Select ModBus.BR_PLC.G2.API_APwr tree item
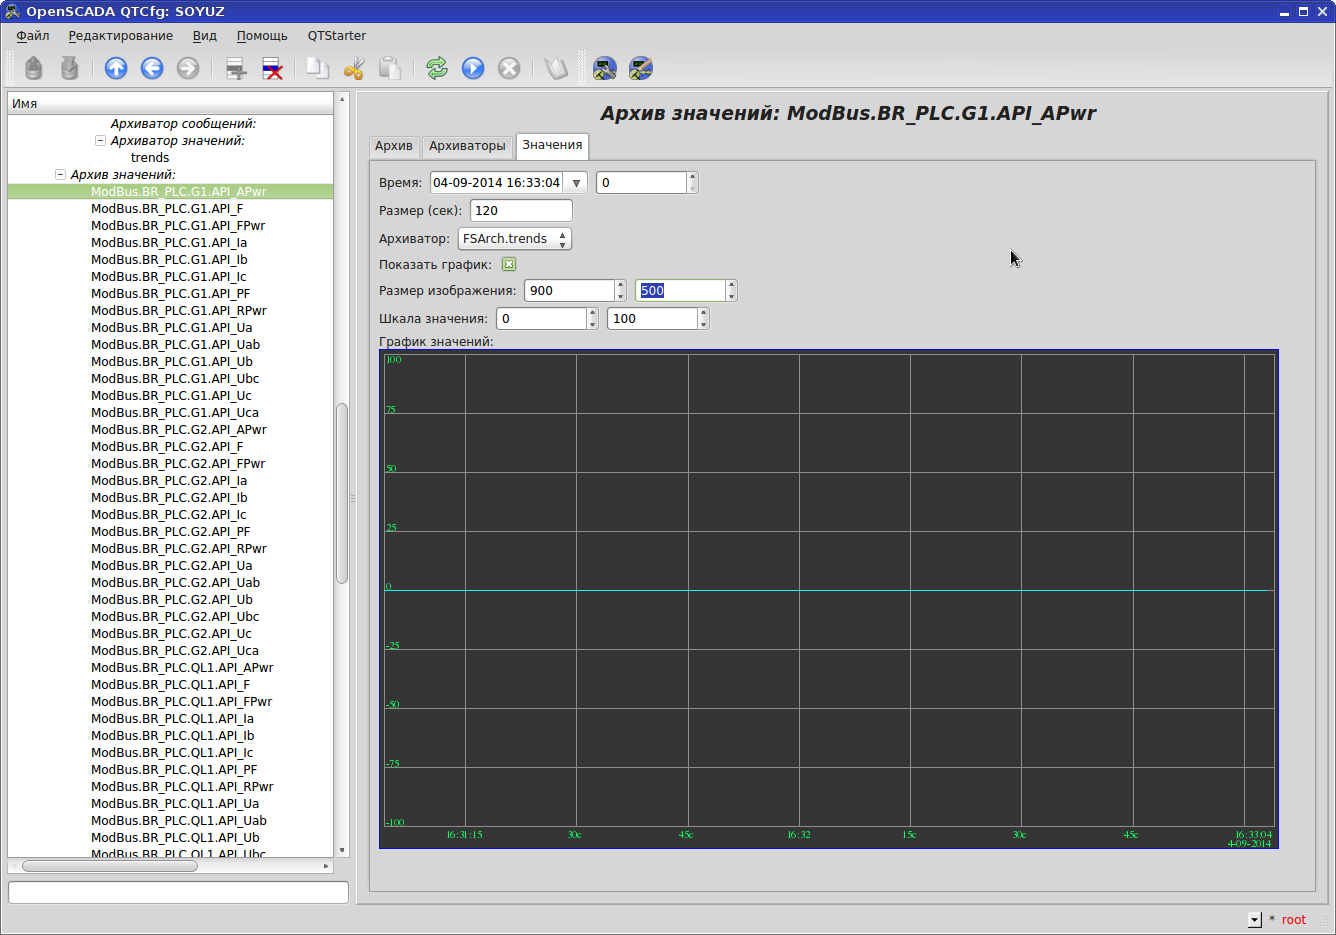The width and height of the screenshot is (1336, 935). click(179, 430)
